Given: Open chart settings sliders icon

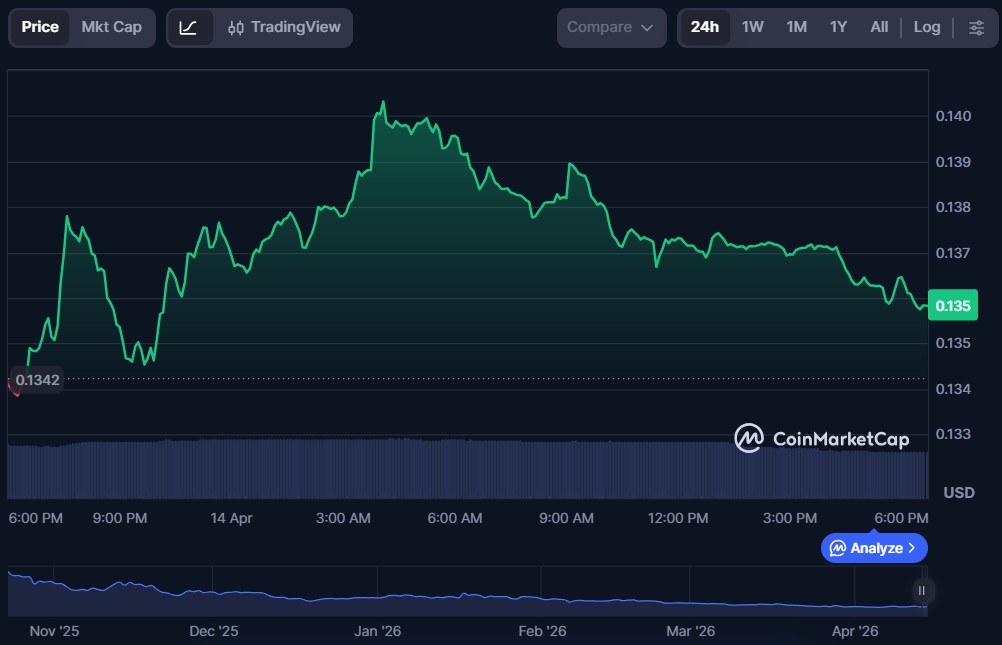Looking at the screenshot, I should point(976,28).
